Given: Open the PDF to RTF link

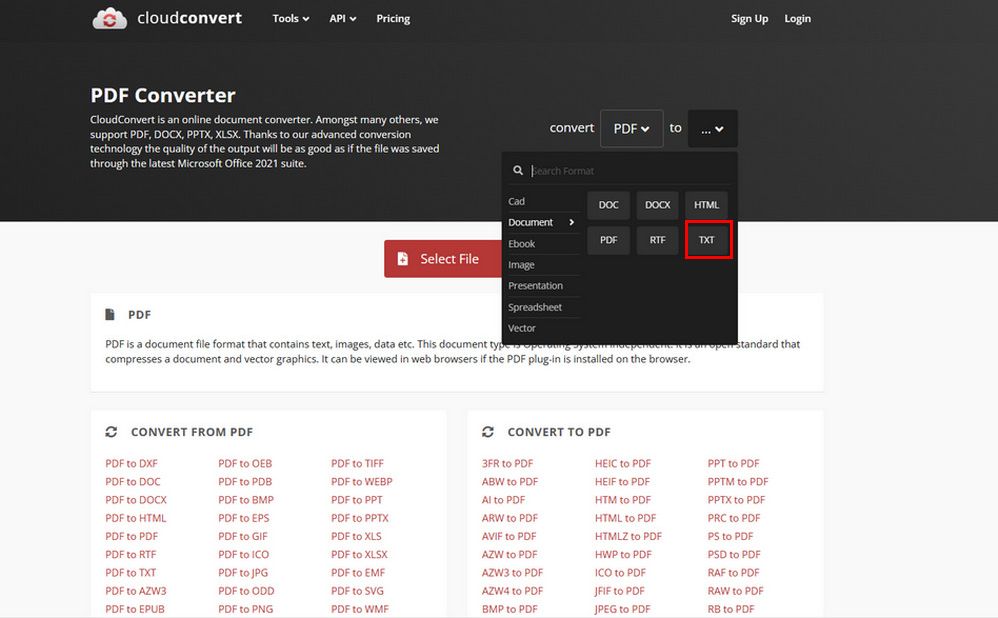Looking at the screenshot, I should [x=130, y=554].
